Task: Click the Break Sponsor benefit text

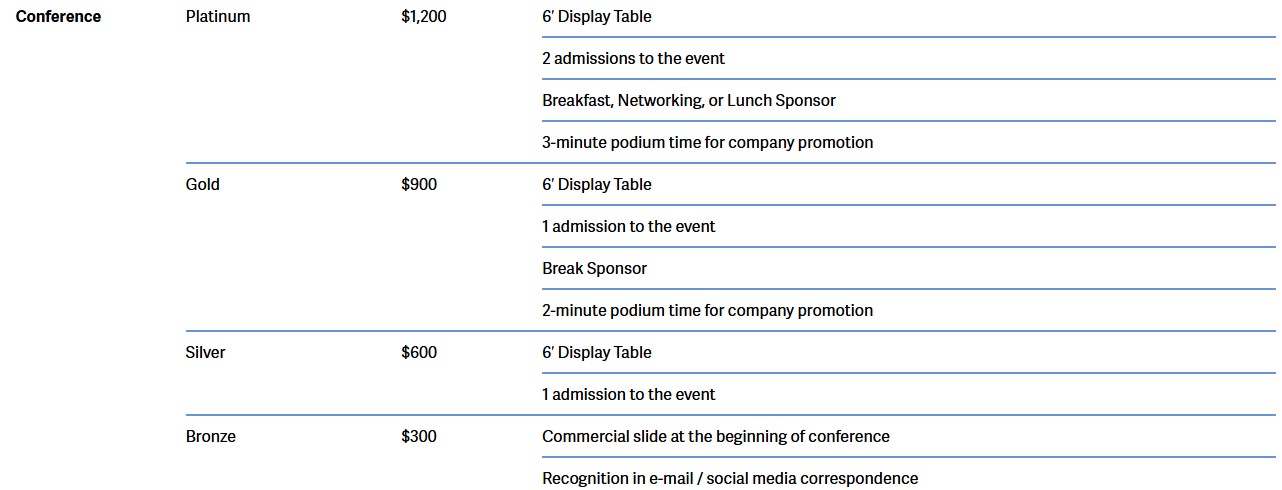Action: (x=594, y=269)
